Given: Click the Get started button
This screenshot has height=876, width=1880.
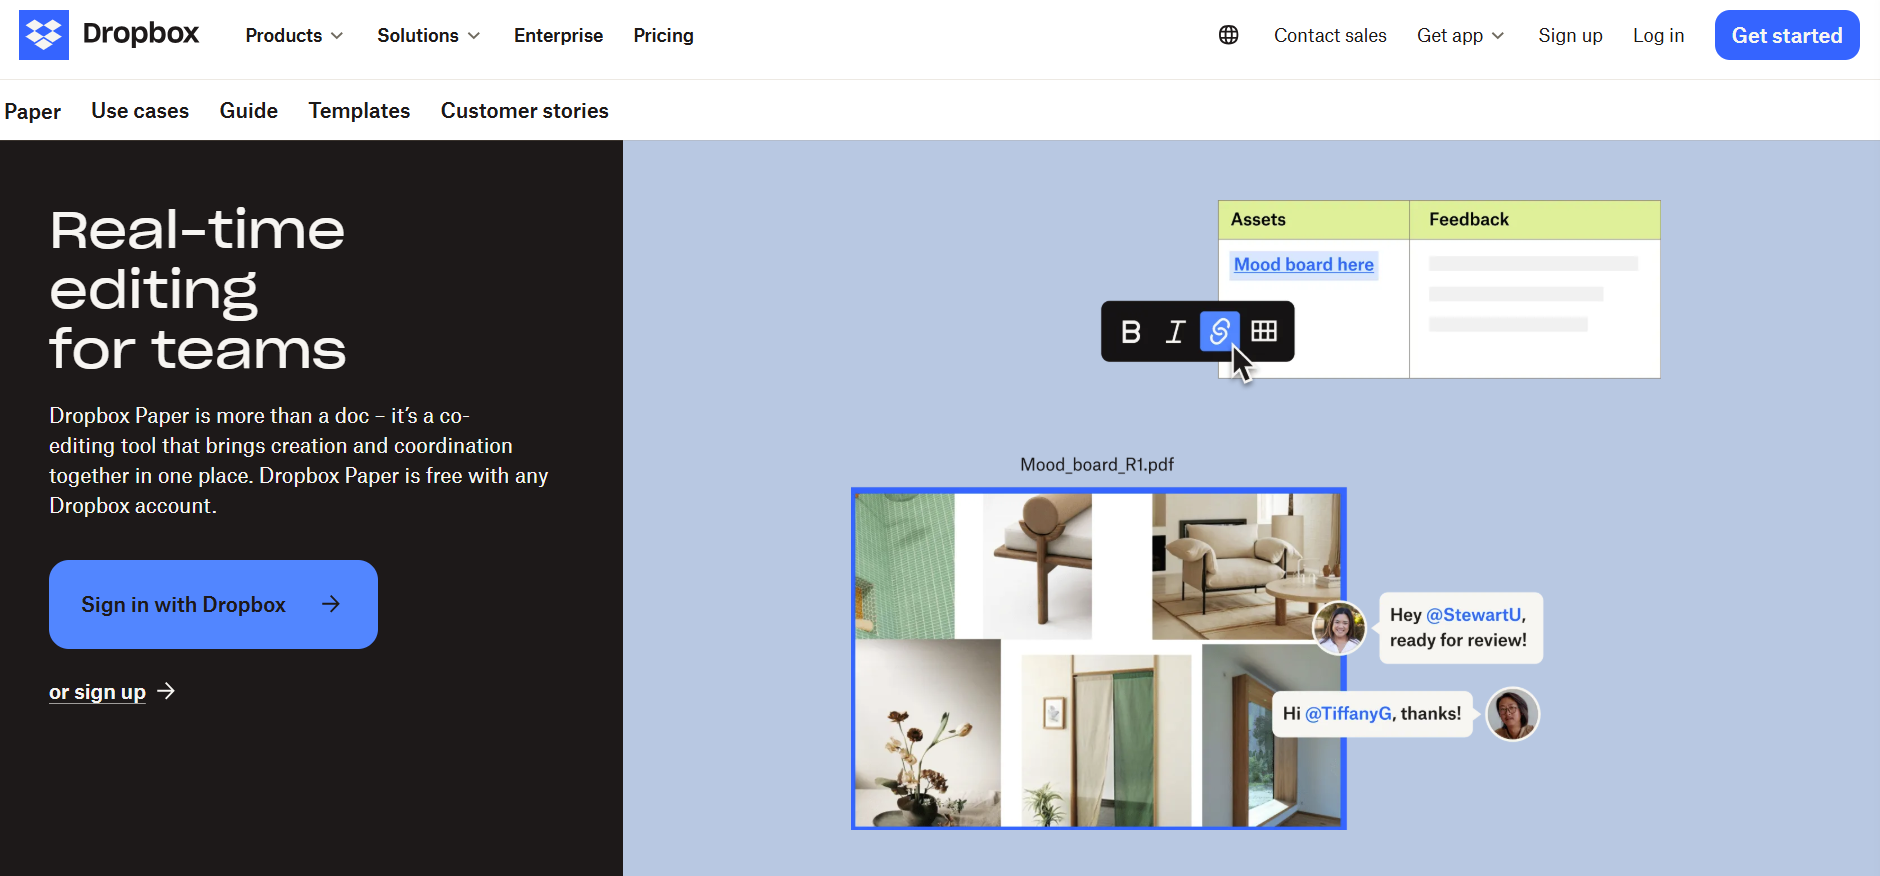Looking at the screenshot, I should click(1787, 35).
